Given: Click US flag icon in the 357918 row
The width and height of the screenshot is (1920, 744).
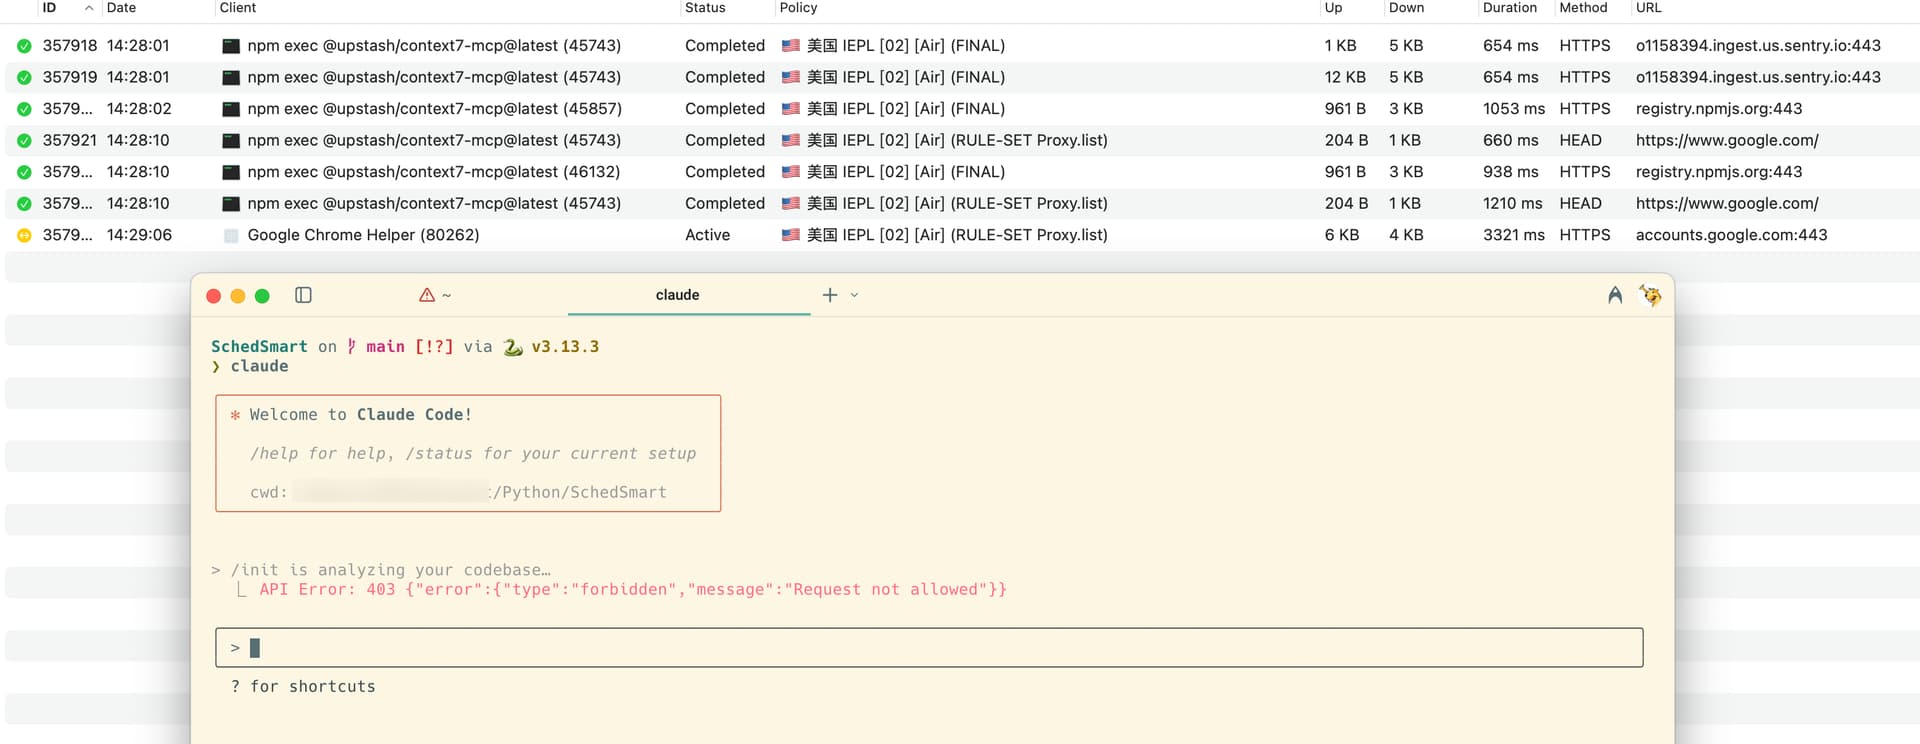Looking at the screenshot, I should click(790, 46).
